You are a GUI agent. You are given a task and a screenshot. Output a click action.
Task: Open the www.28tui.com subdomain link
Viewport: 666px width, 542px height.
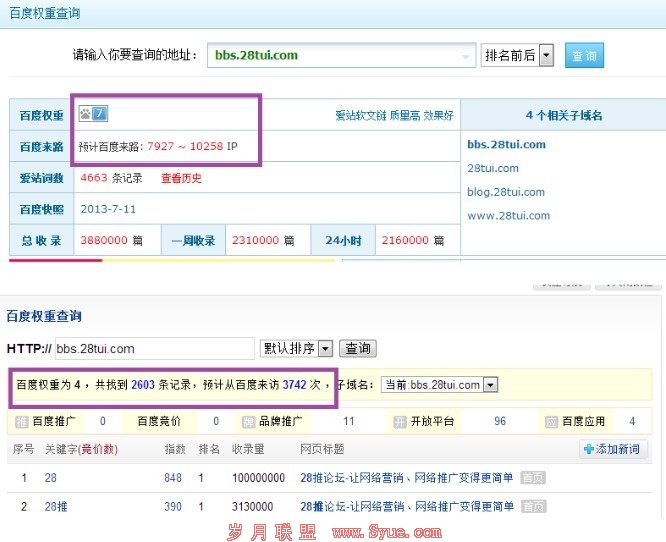pyautogui.click(x=508, y=216)
